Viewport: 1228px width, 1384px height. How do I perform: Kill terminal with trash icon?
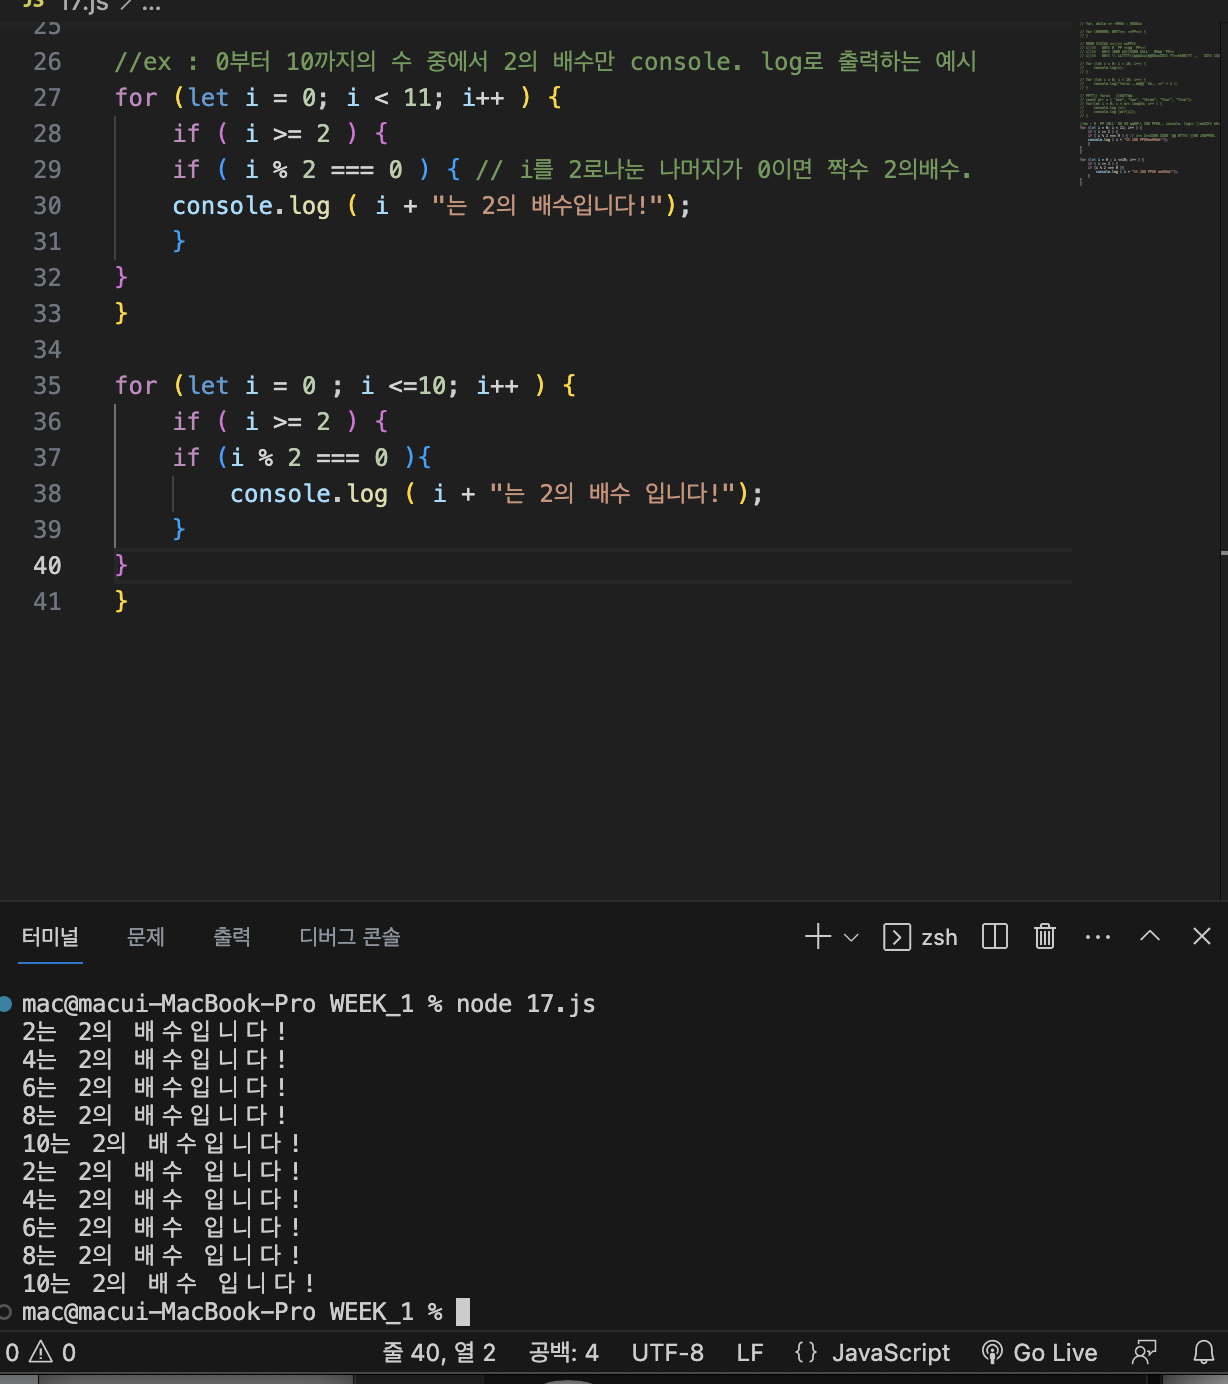click(x=1045, y=937)
